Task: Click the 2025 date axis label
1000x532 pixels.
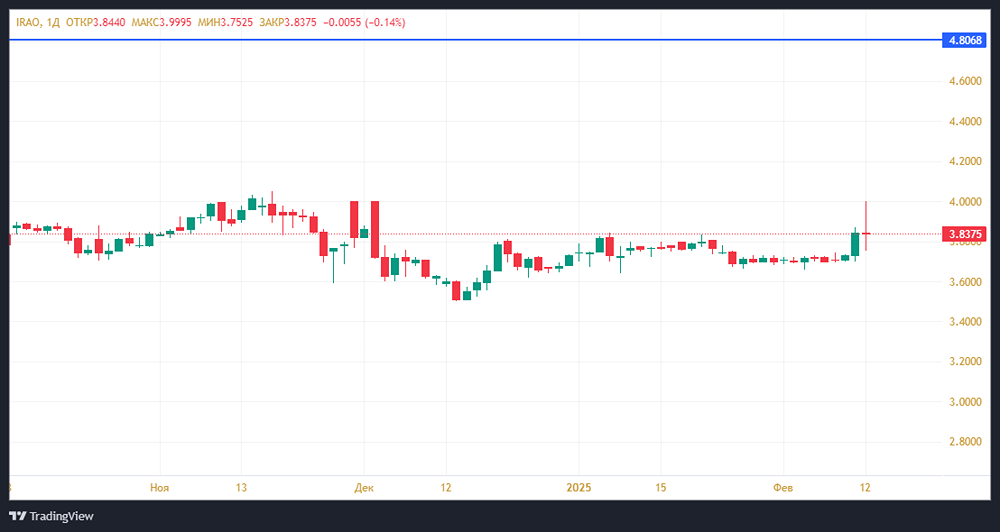Action: click(579, 488)
